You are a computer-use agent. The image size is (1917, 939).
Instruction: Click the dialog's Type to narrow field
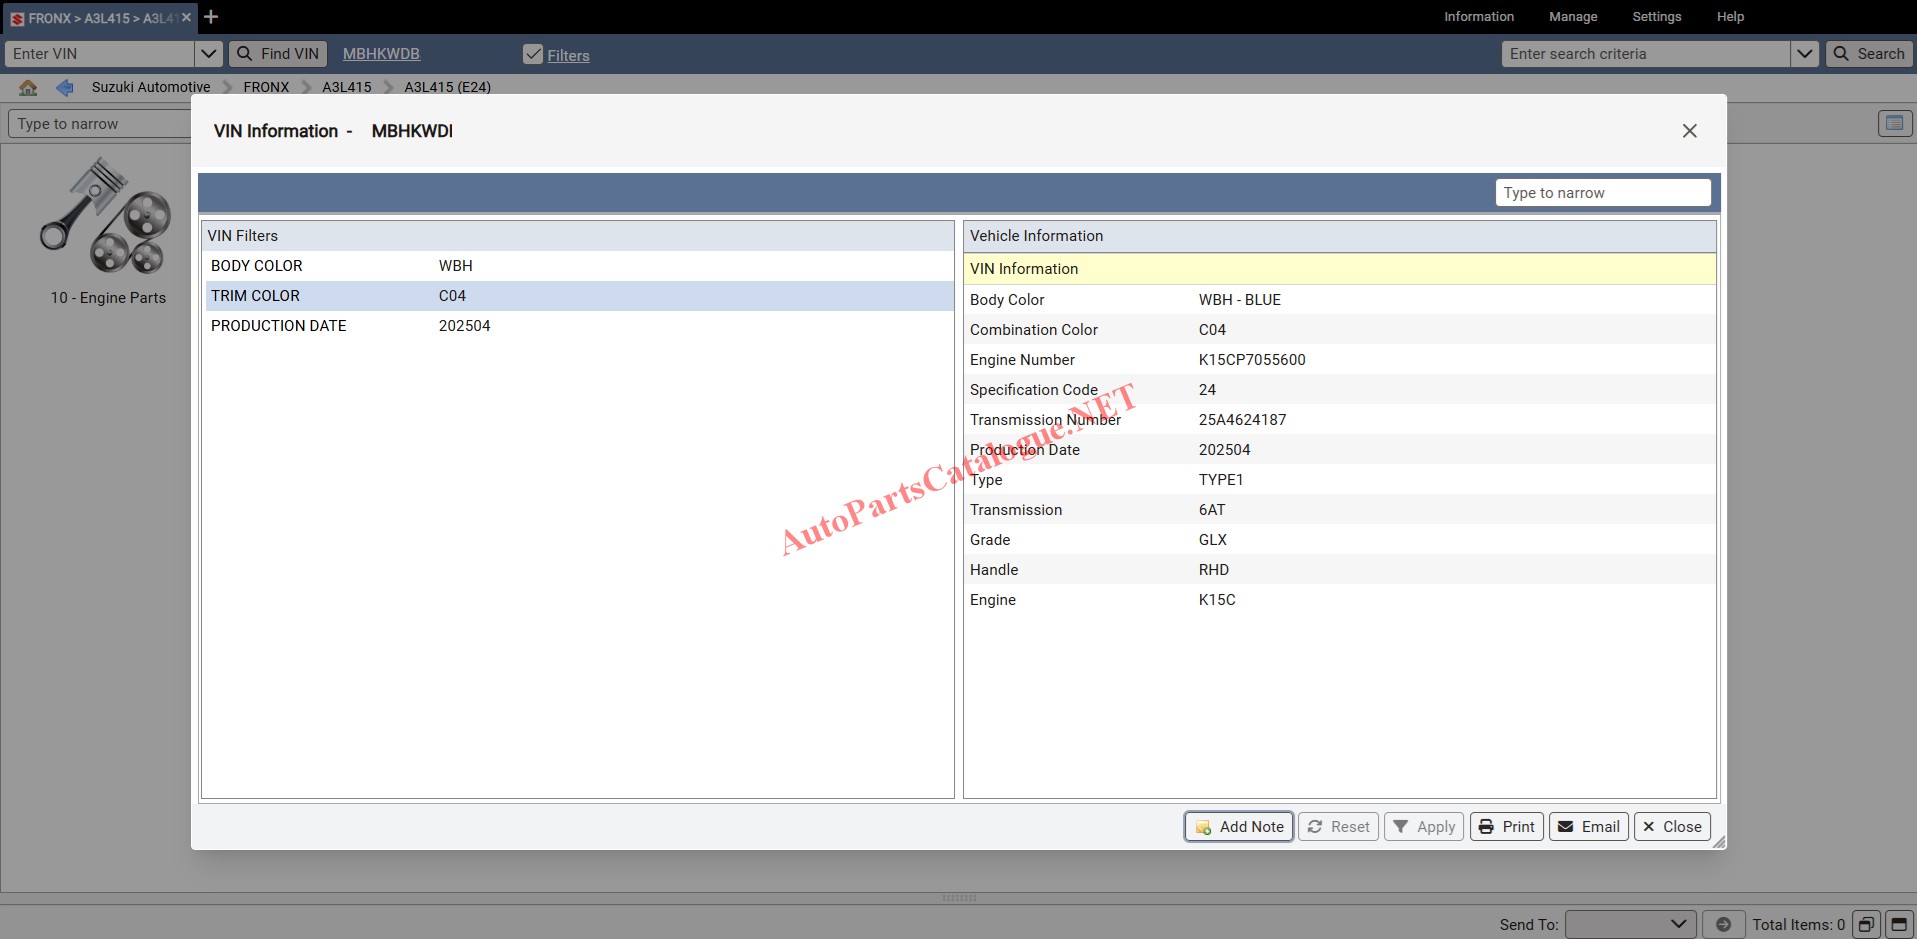1602,193
